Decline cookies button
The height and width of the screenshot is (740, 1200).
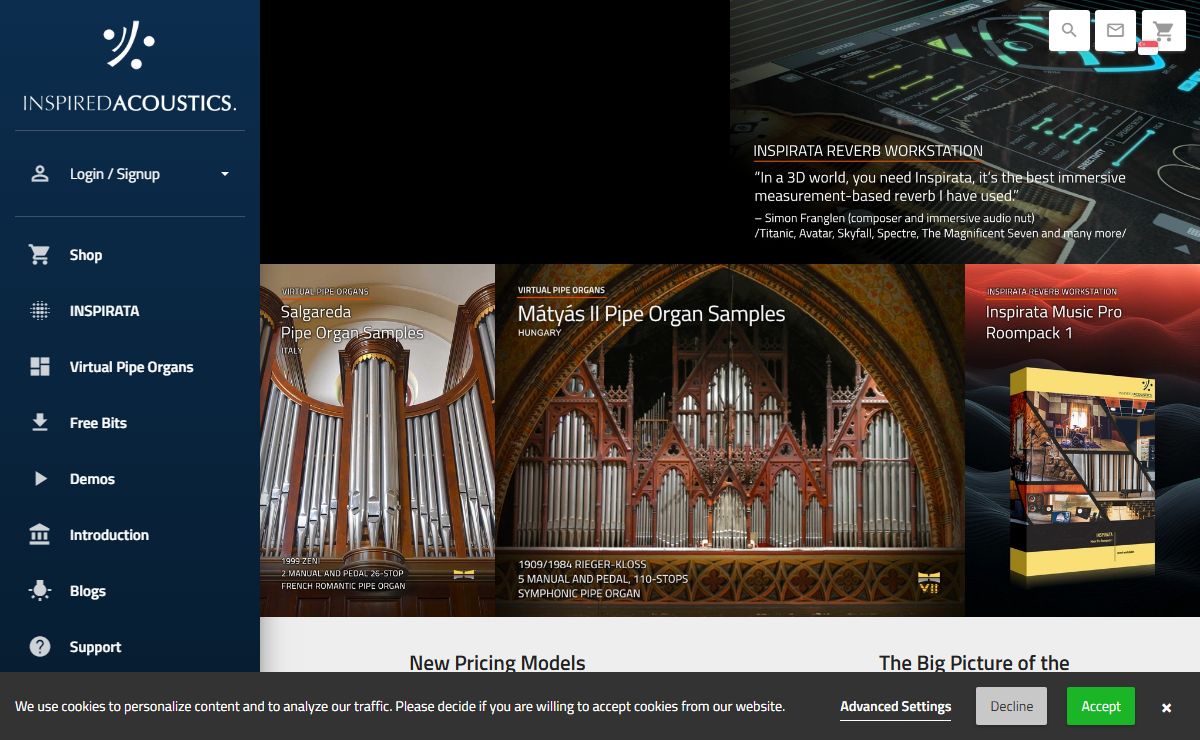(x=1012, y=706)
